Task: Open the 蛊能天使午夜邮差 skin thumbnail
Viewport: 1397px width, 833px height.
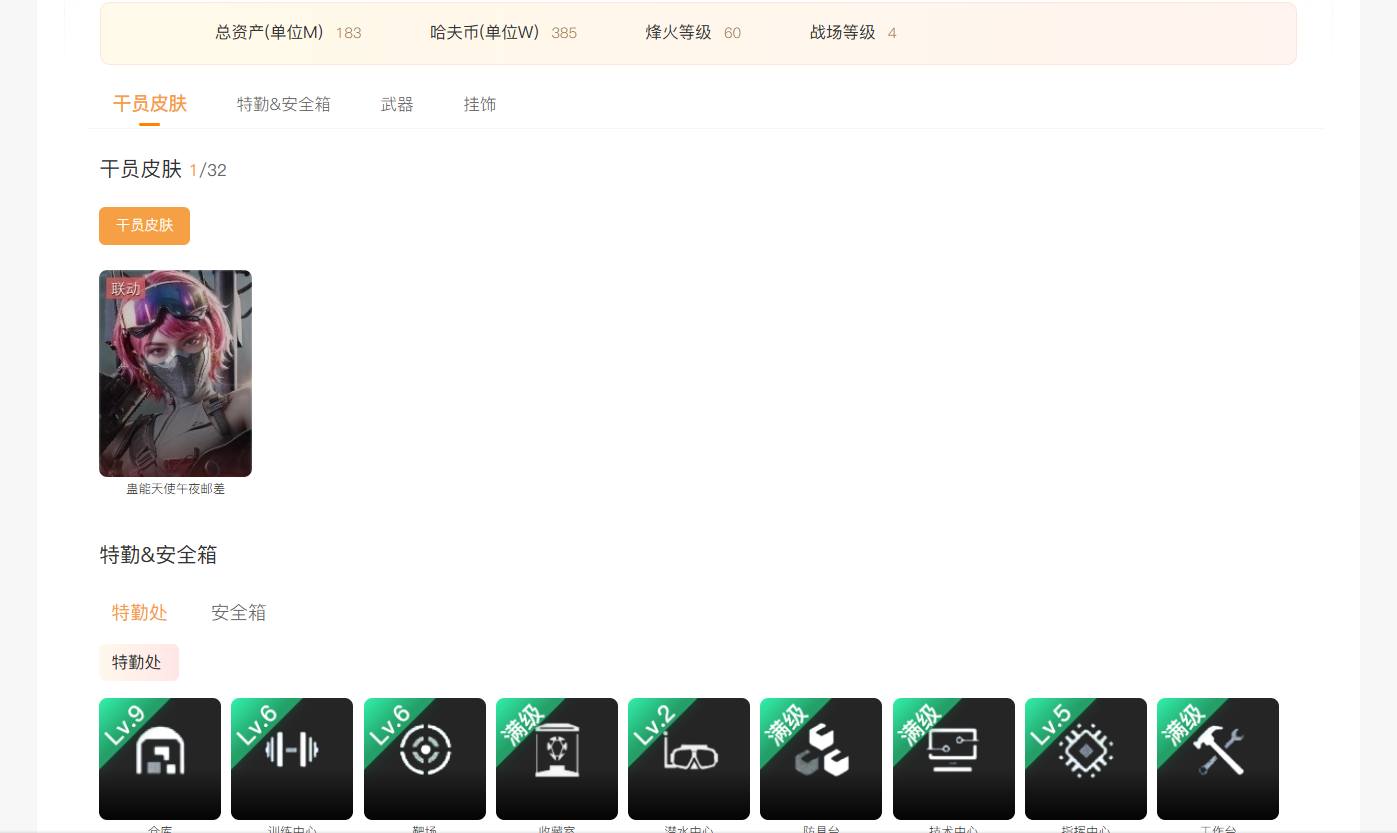Action: [x=175, y=373]
